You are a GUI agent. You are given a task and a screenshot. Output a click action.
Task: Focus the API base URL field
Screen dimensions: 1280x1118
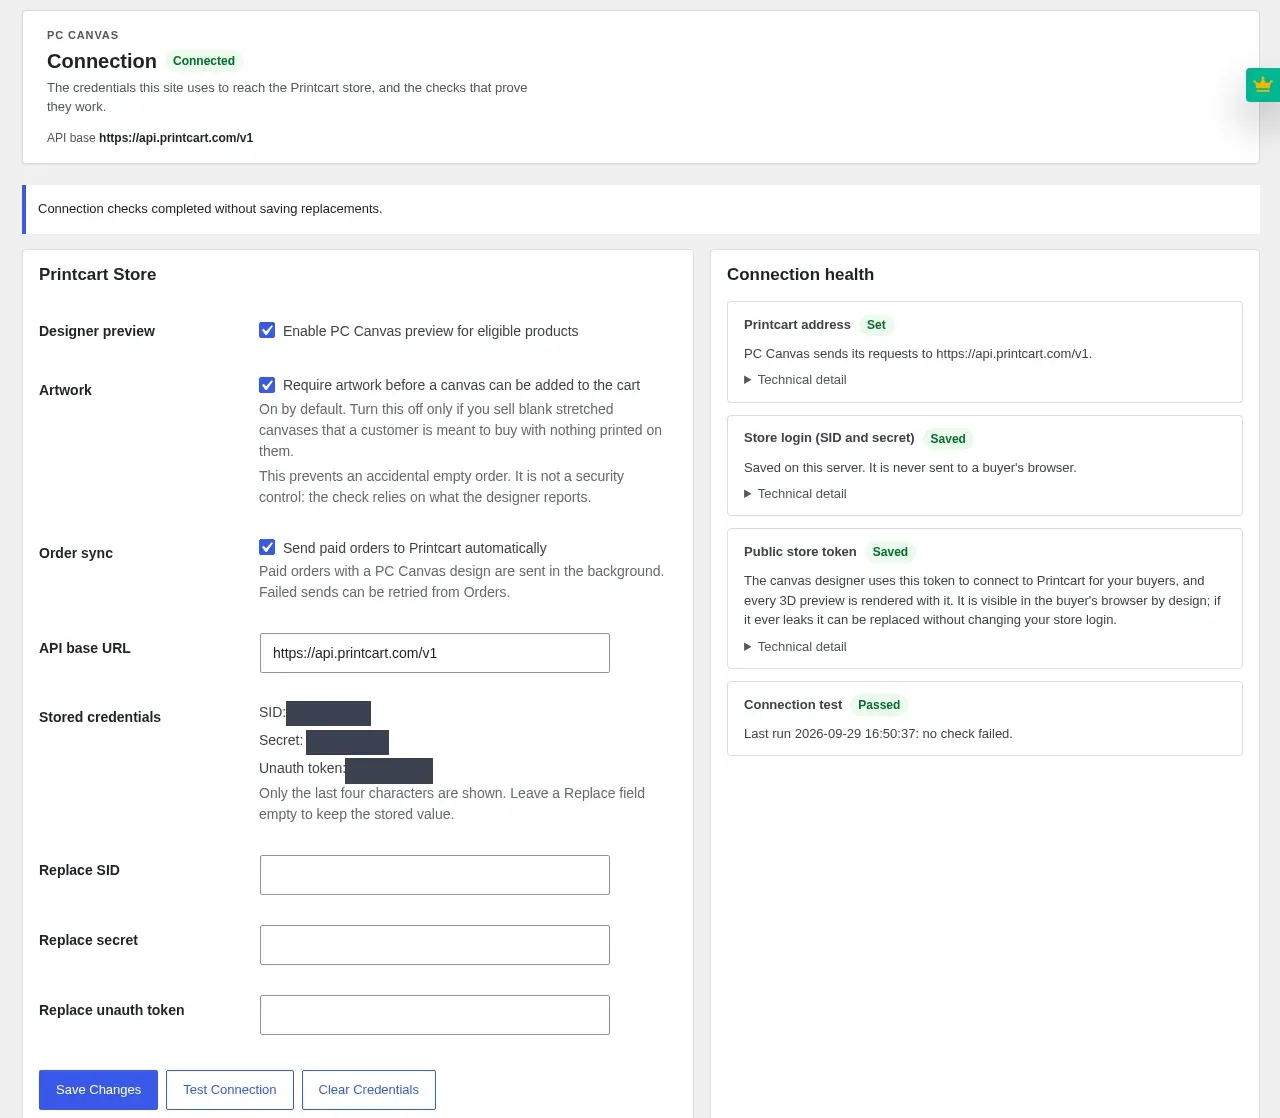435,653
